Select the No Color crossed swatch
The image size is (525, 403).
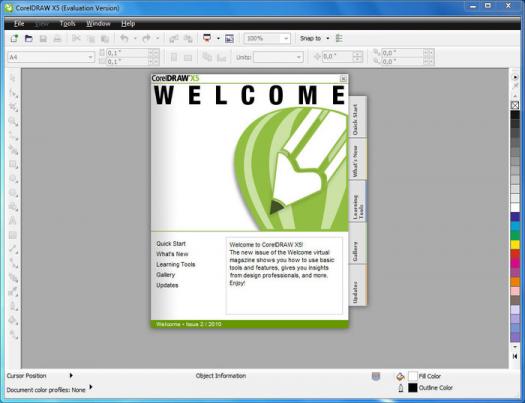515,105
